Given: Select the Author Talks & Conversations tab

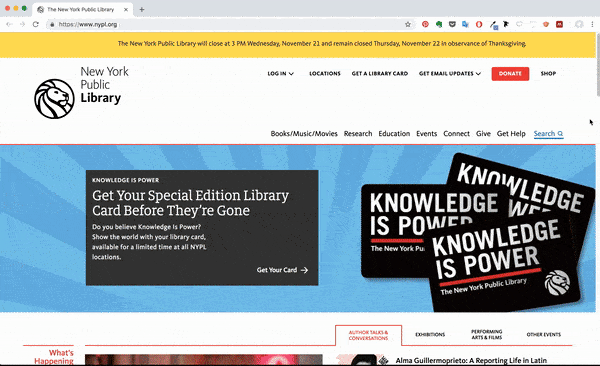Looking at the screenshot, I should [x=368, y=335].
